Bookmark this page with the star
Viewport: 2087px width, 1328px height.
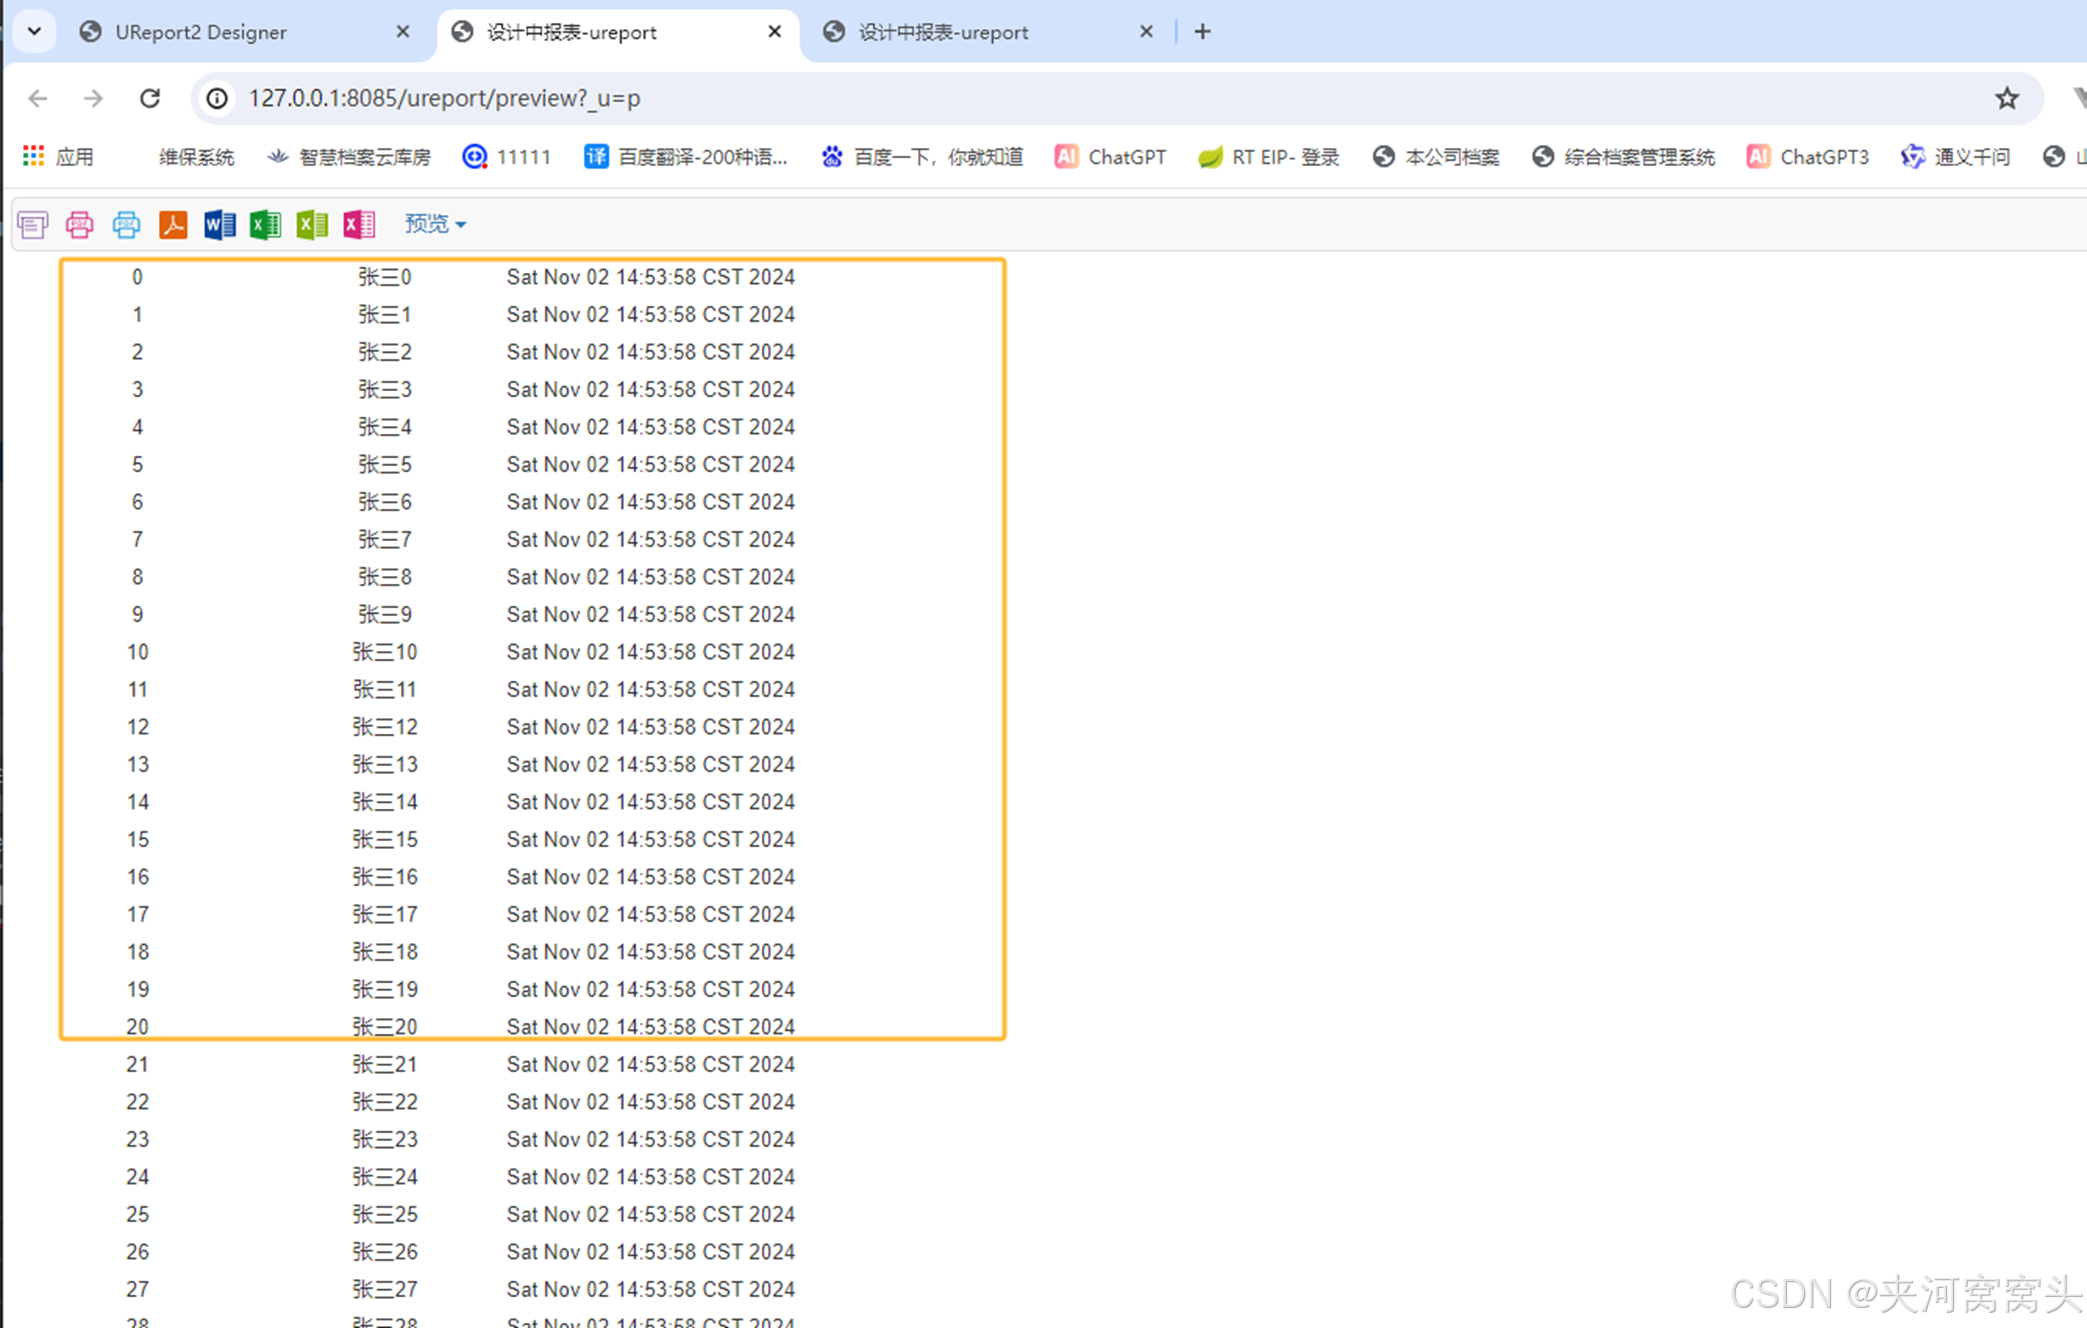pos(2006,98)
